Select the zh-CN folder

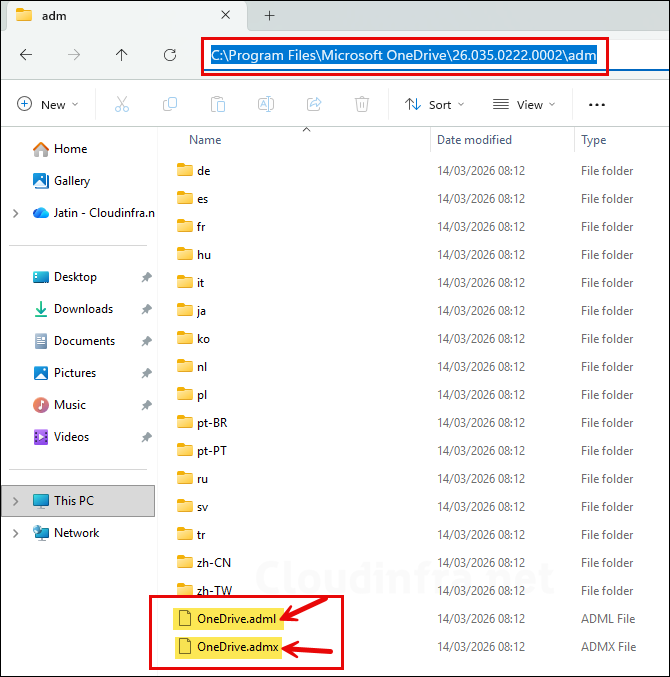[x=204, y=563]
